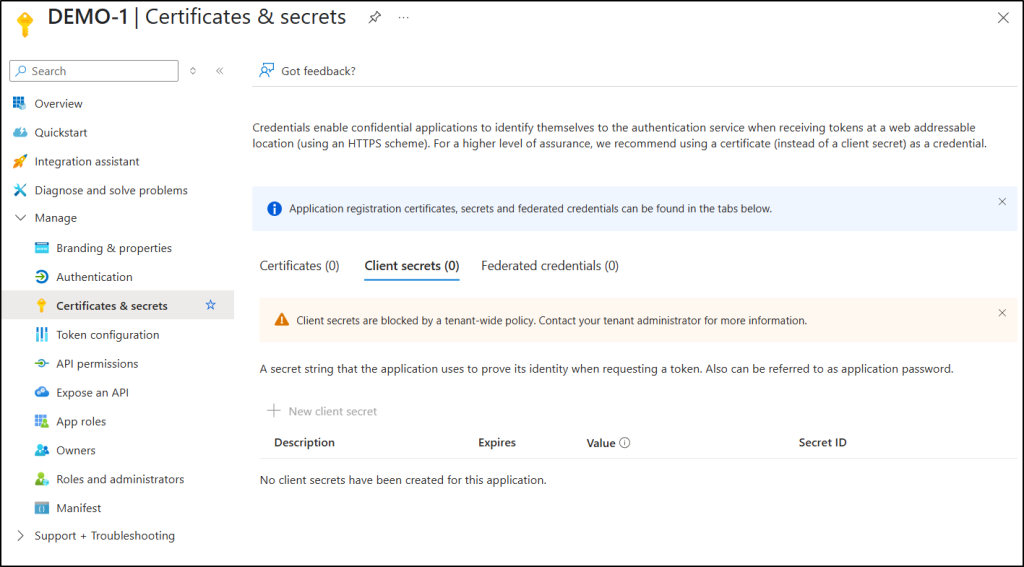Select the Token configuration icon
1024x567 pixels.
click(41, 334)
